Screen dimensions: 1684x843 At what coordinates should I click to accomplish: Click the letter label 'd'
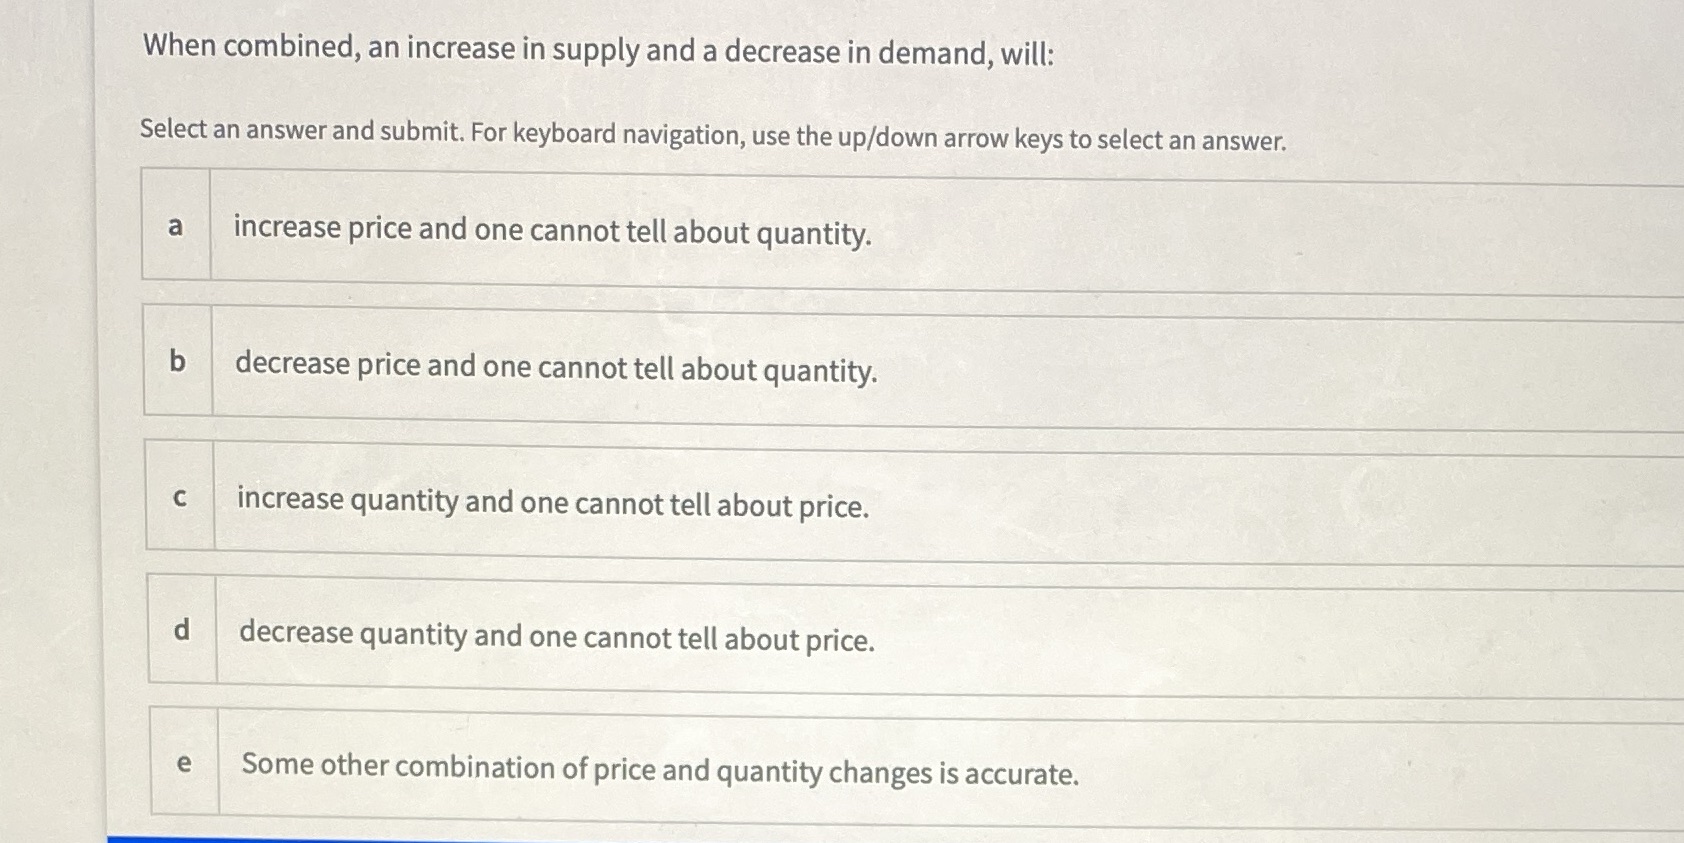pos(181,633)
